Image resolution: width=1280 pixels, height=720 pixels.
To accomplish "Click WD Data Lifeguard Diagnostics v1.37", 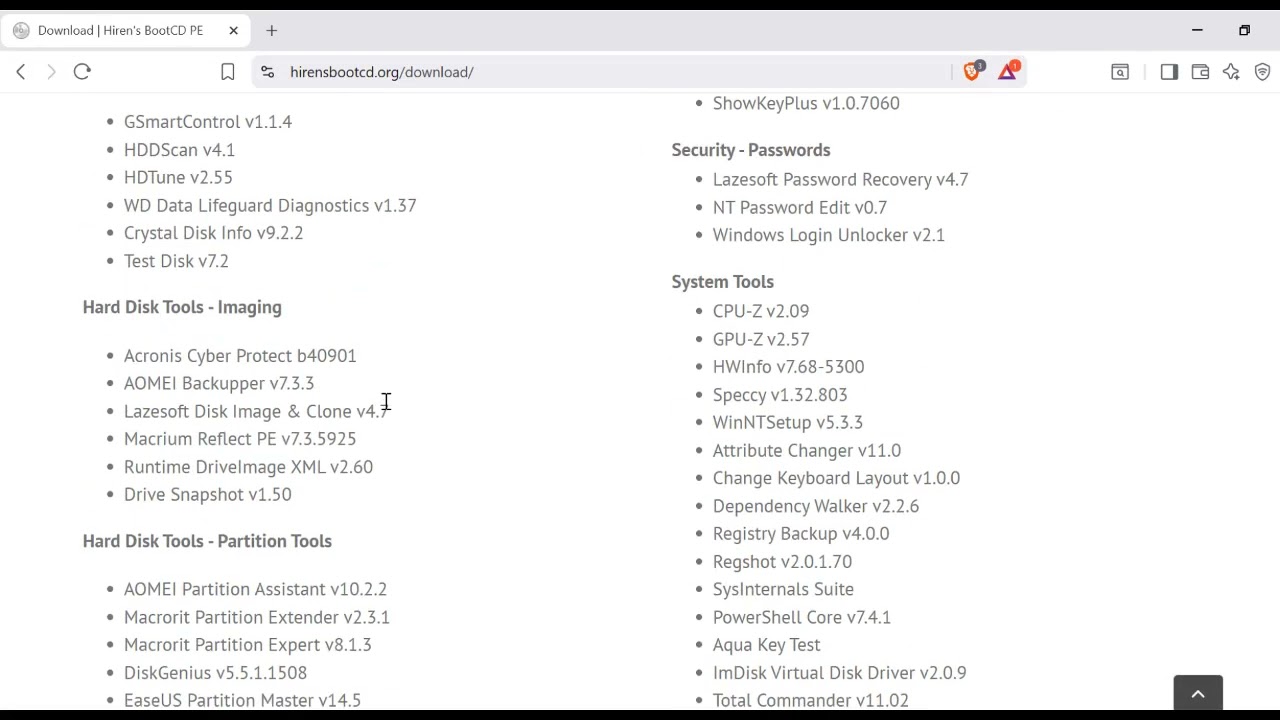I will click(x=270, y=205).
